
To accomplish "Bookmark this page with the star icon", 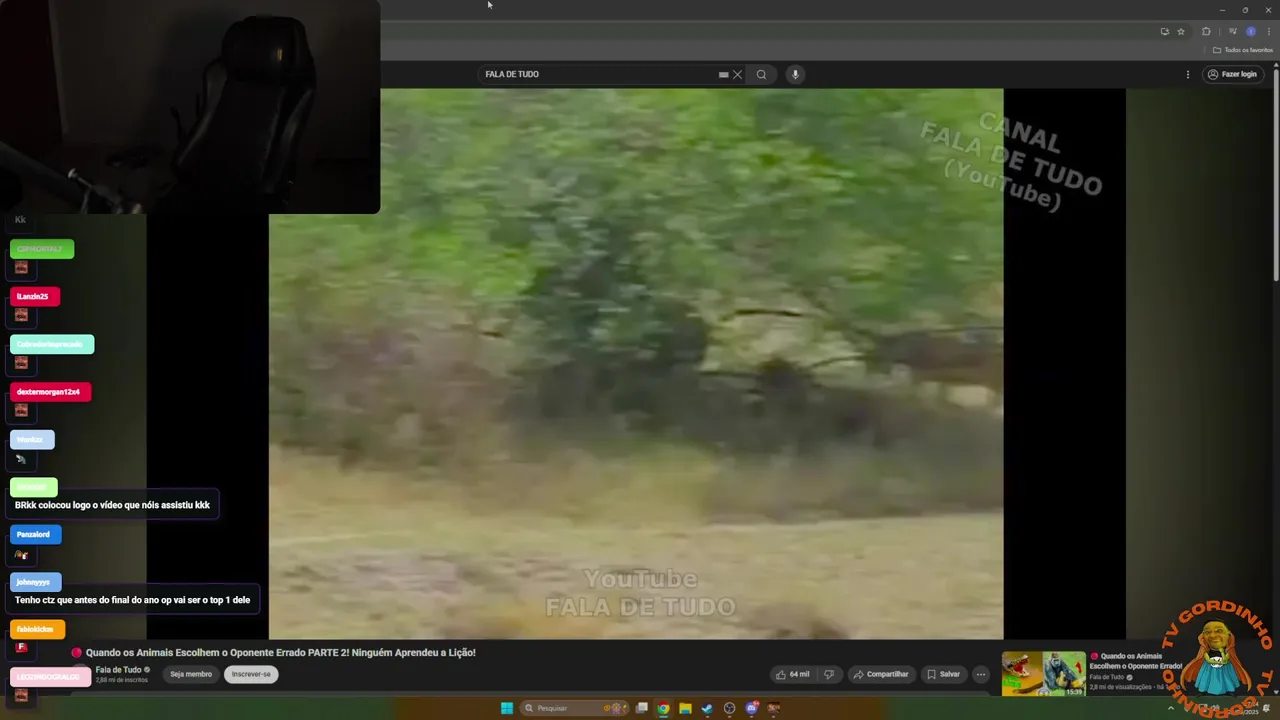I will coord(1181,32).
